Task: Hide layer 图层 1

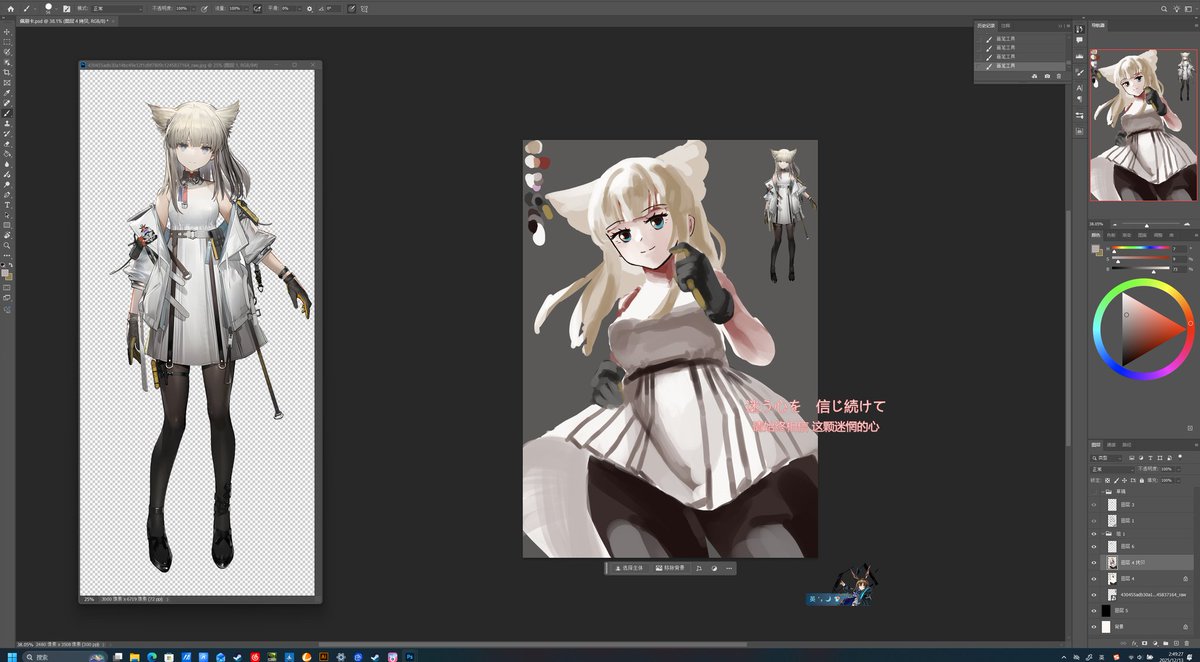Action: pyautogui.click(x=1094, y=520)
